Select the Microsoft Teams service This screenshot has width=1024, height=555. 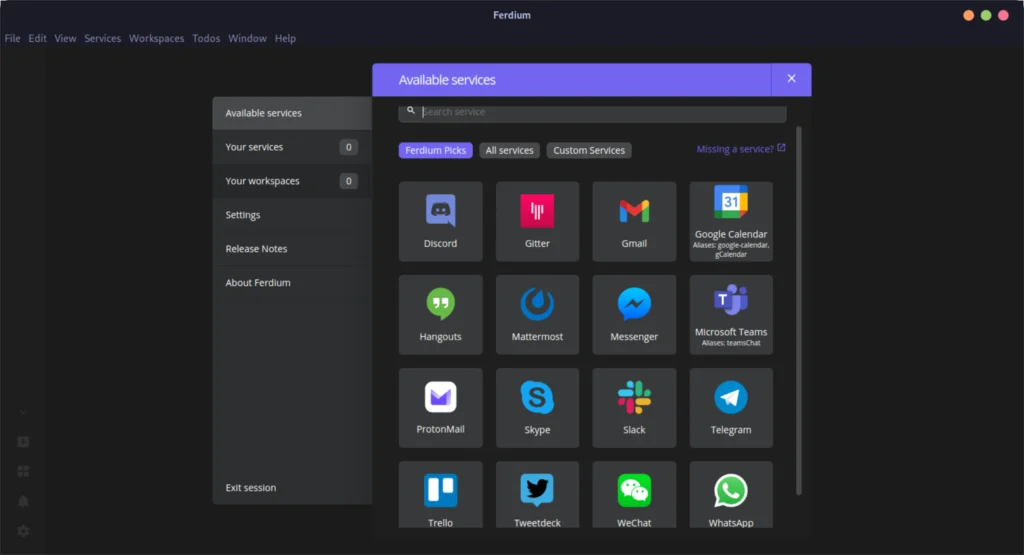click(x=731, y=315)
